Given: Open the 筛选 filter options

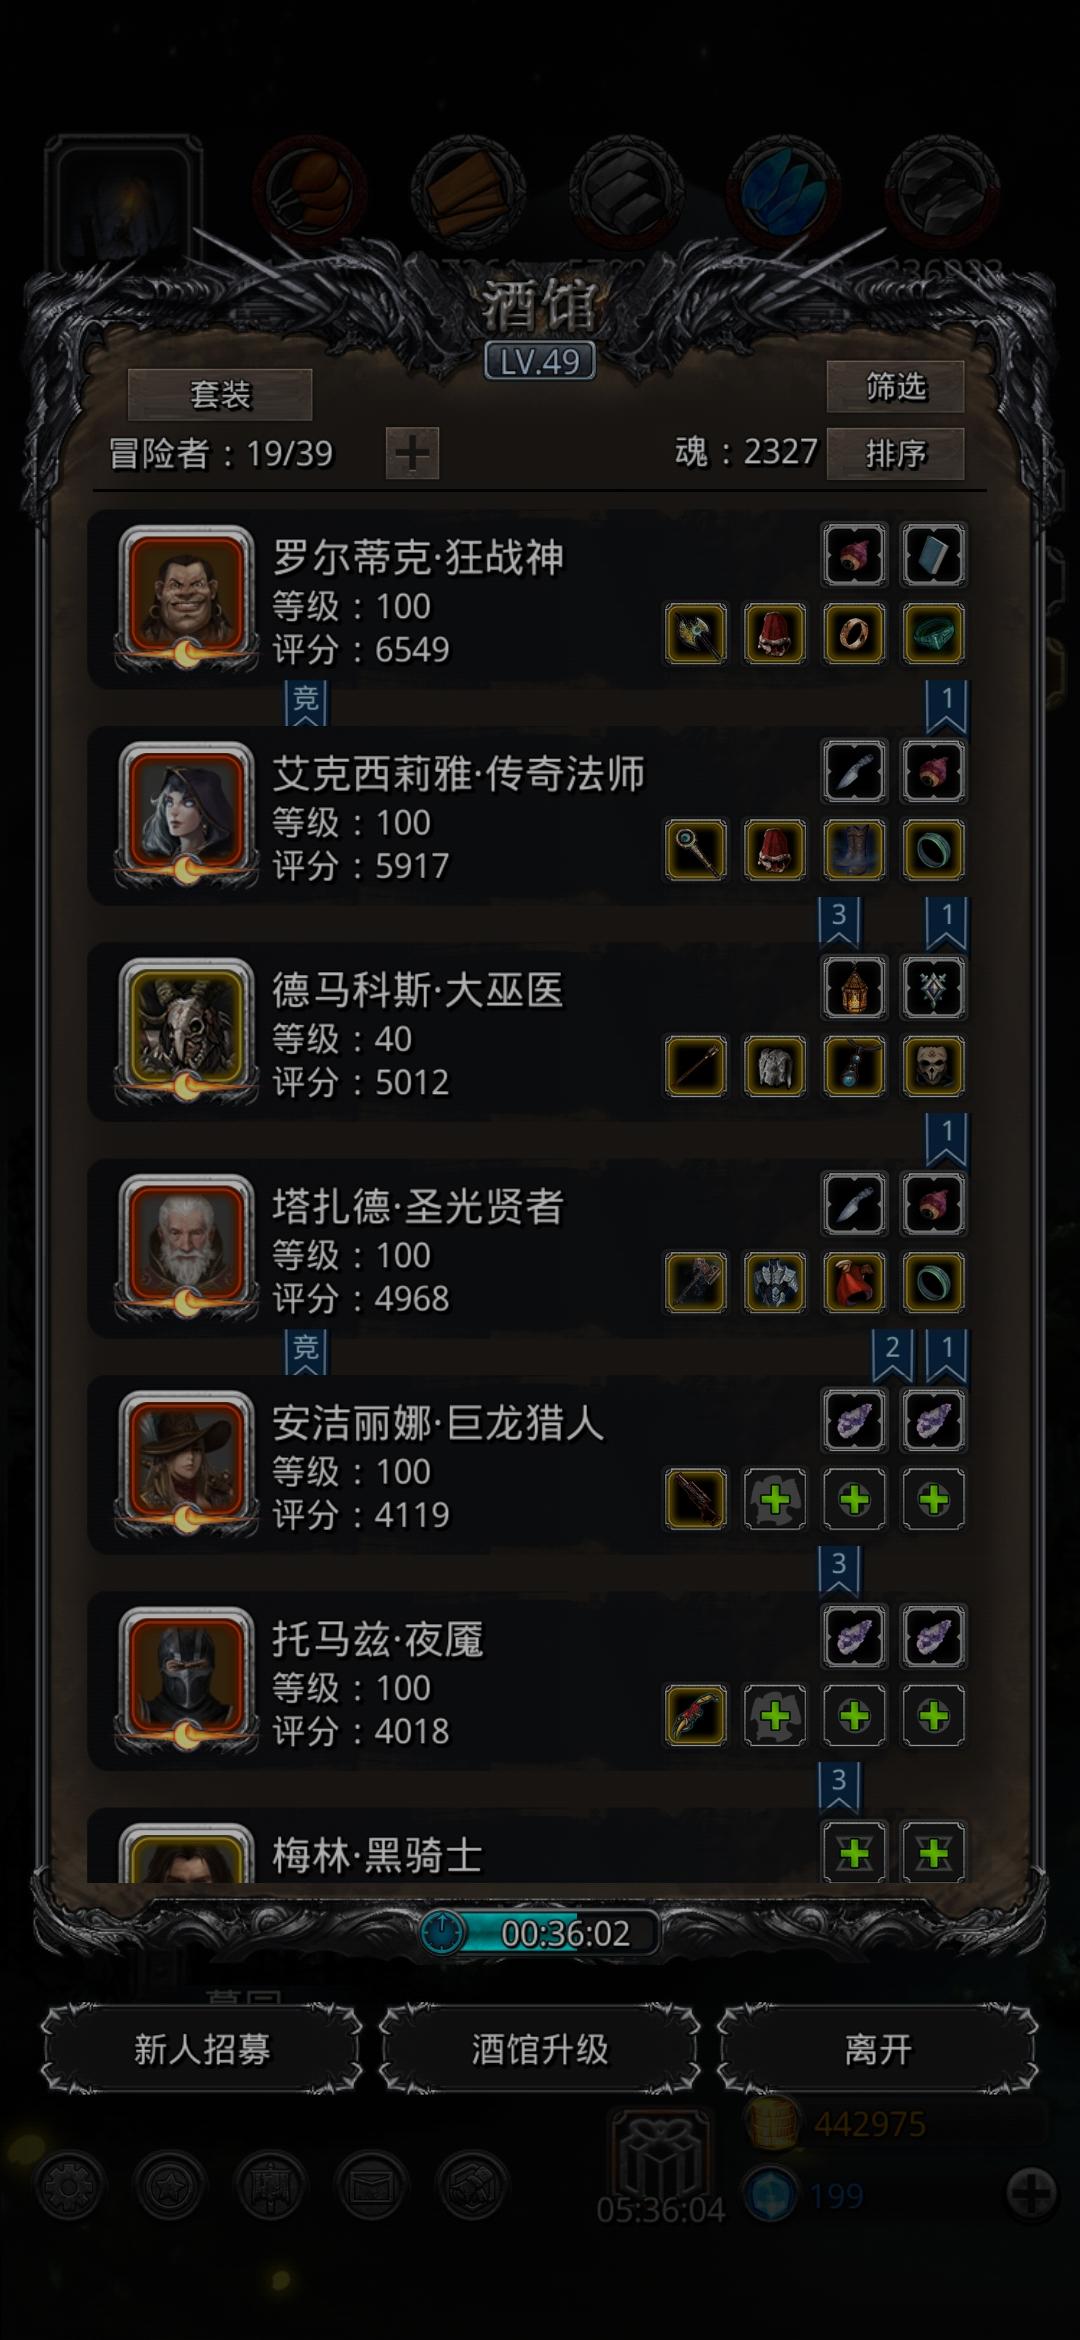Looking at the screenshot, I should [x=895, y=386].
